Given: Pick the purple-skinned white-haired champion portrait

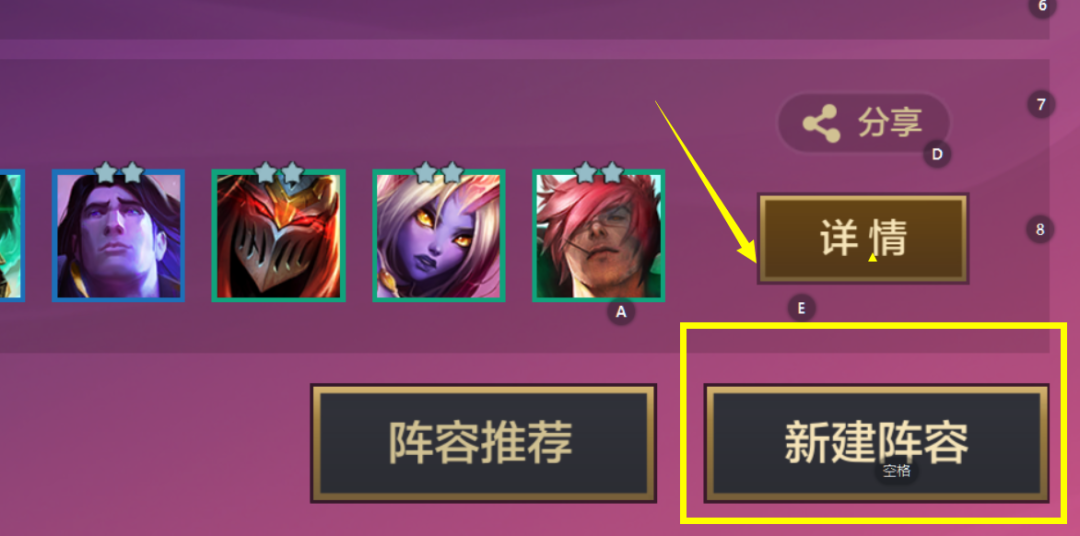Looking at the screenshot, I should [x=439, y=236].
